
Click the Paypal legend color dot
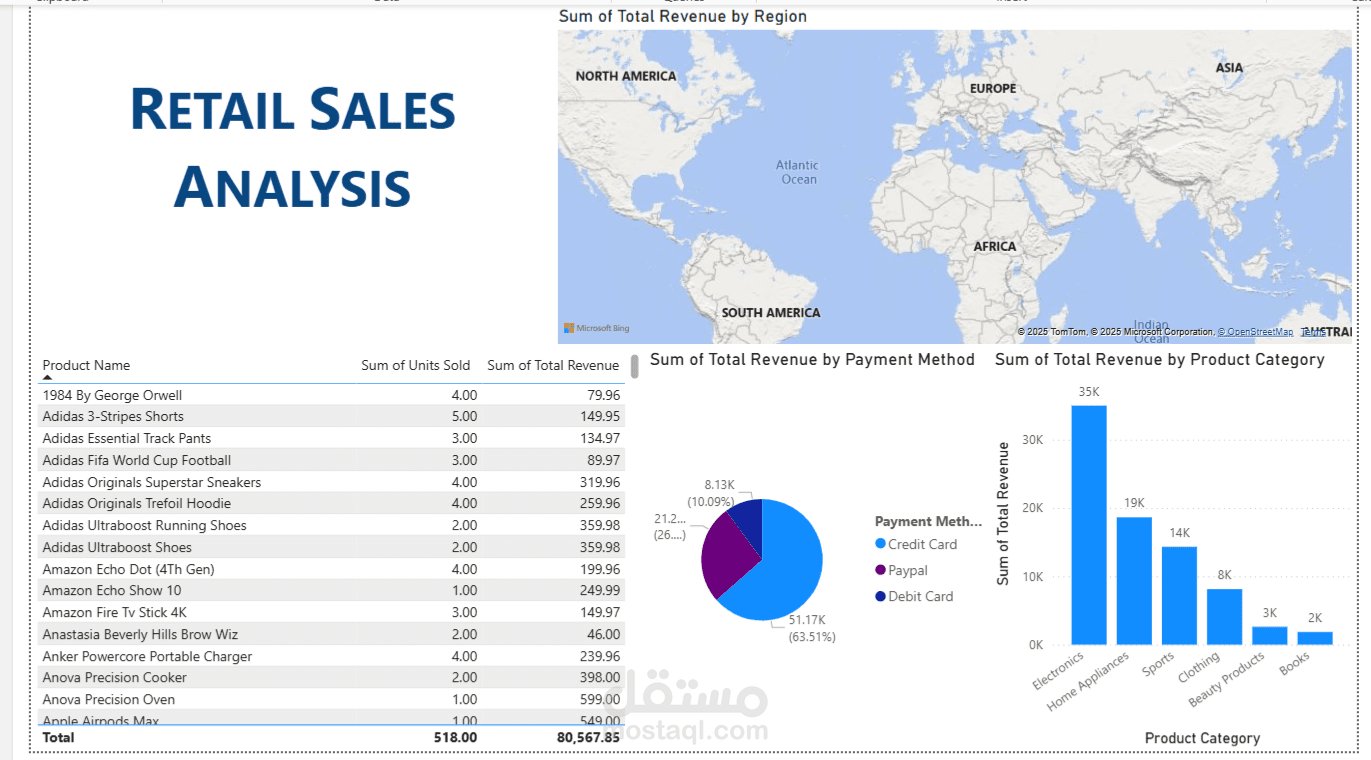880,570
